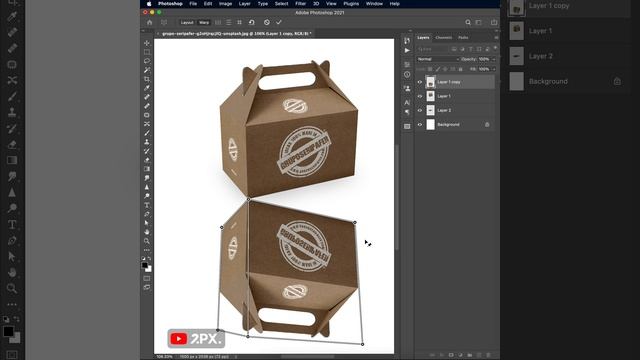Open the workspace switcher icon near Search
Viewport: 640px width, 360px height.
[x=479, y=22]
